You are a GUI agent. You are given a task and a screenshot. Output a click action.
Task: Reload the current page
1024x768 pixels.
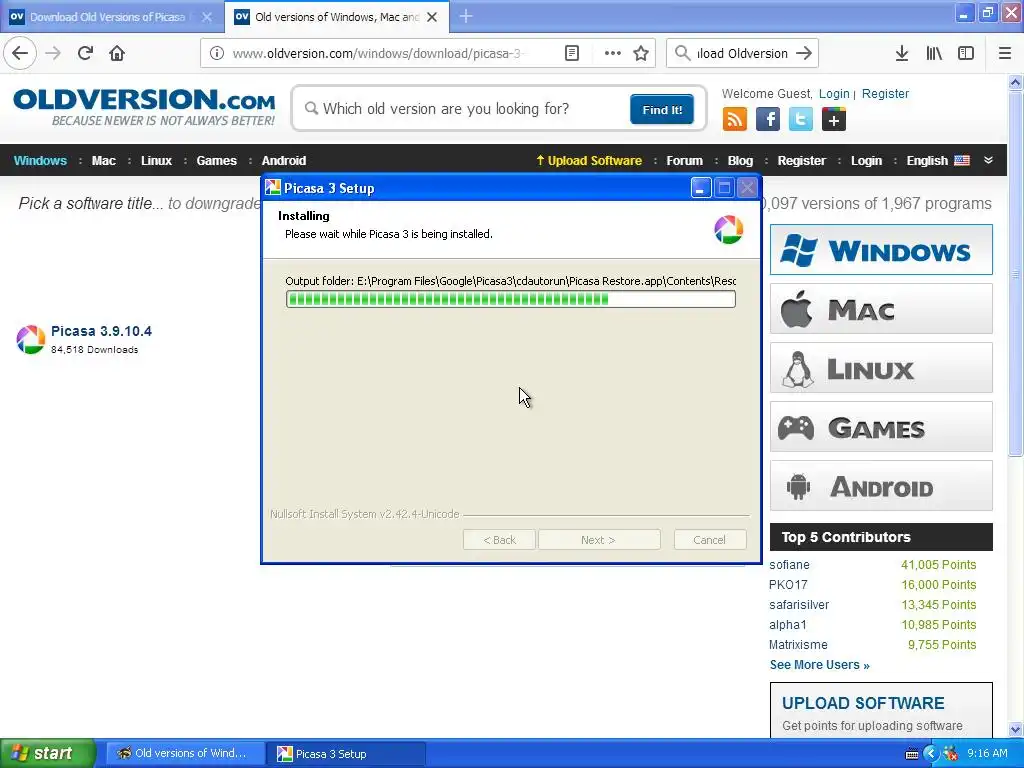(x=85, y=53)
